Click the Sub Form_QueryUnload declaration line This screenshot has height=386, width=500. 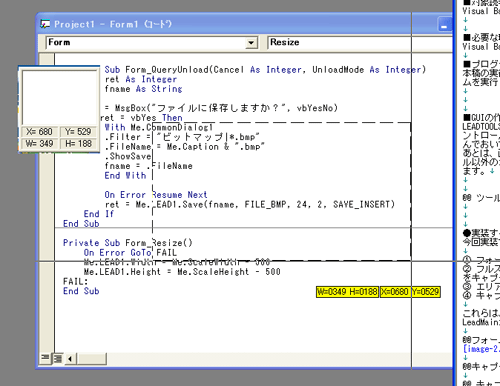point(265,70)
